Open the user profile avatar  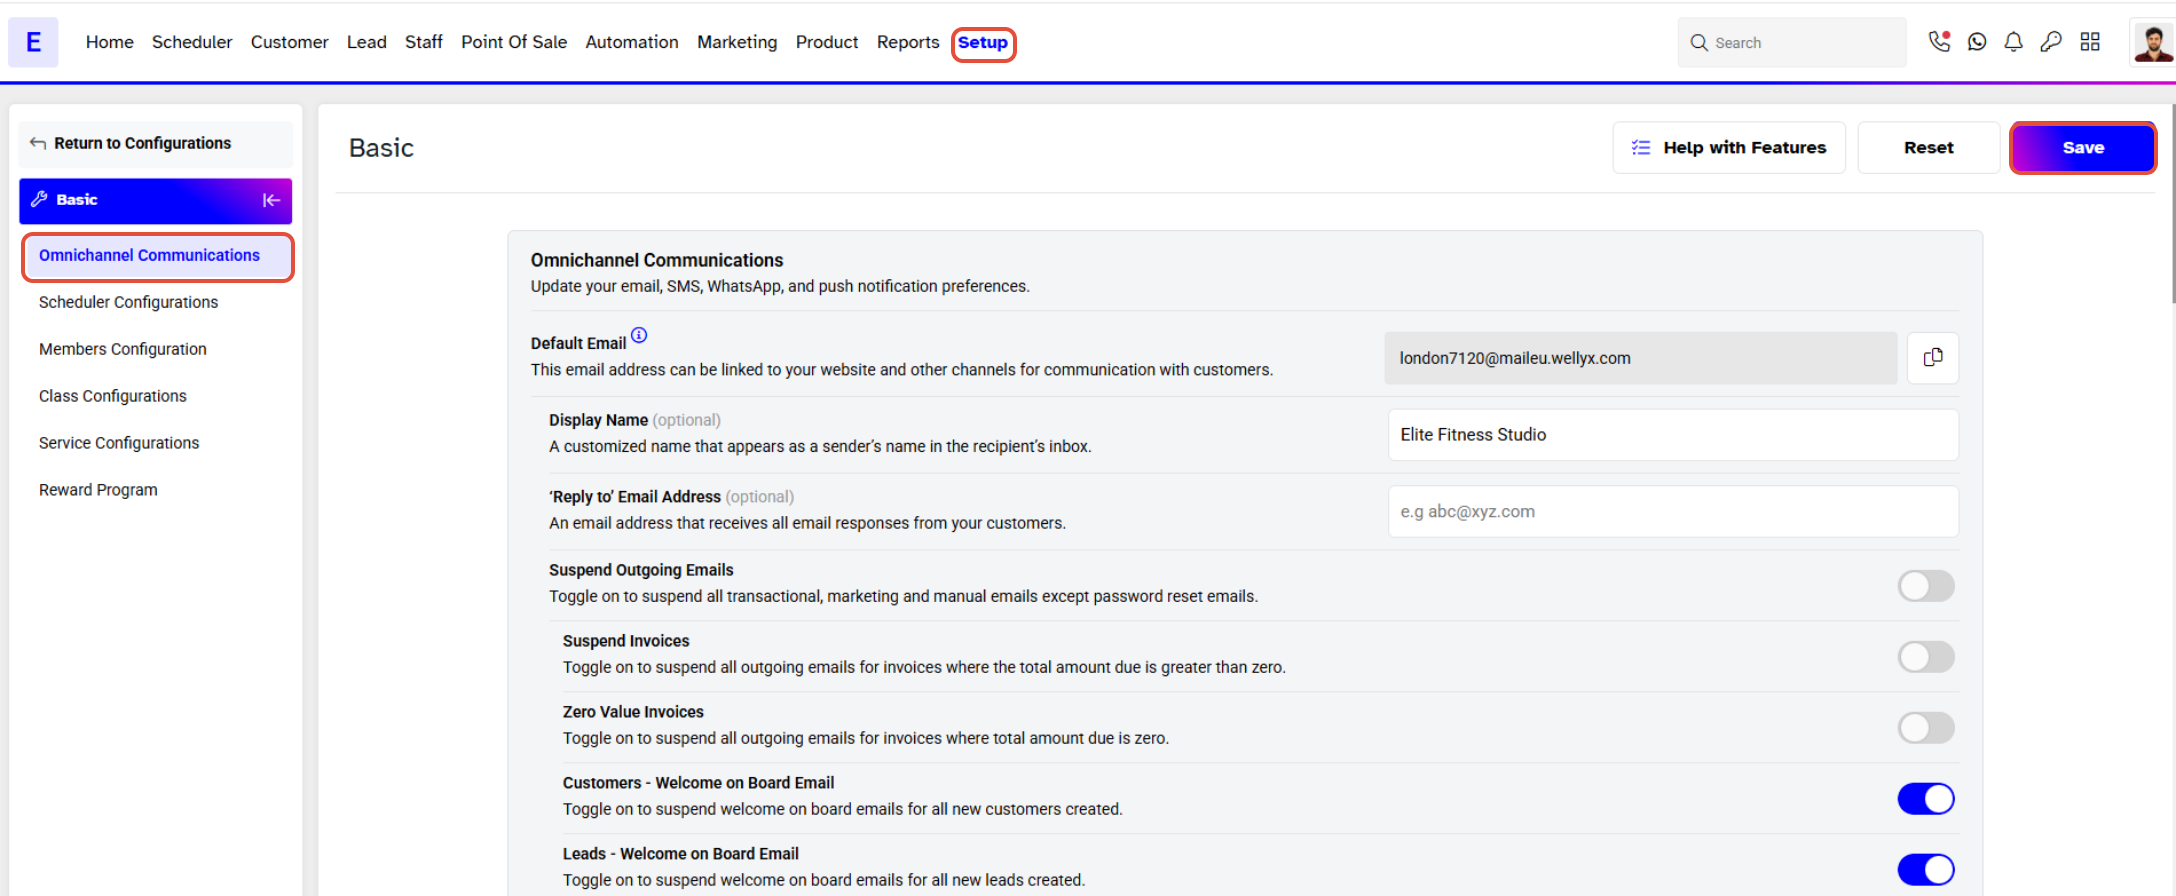2152,42
